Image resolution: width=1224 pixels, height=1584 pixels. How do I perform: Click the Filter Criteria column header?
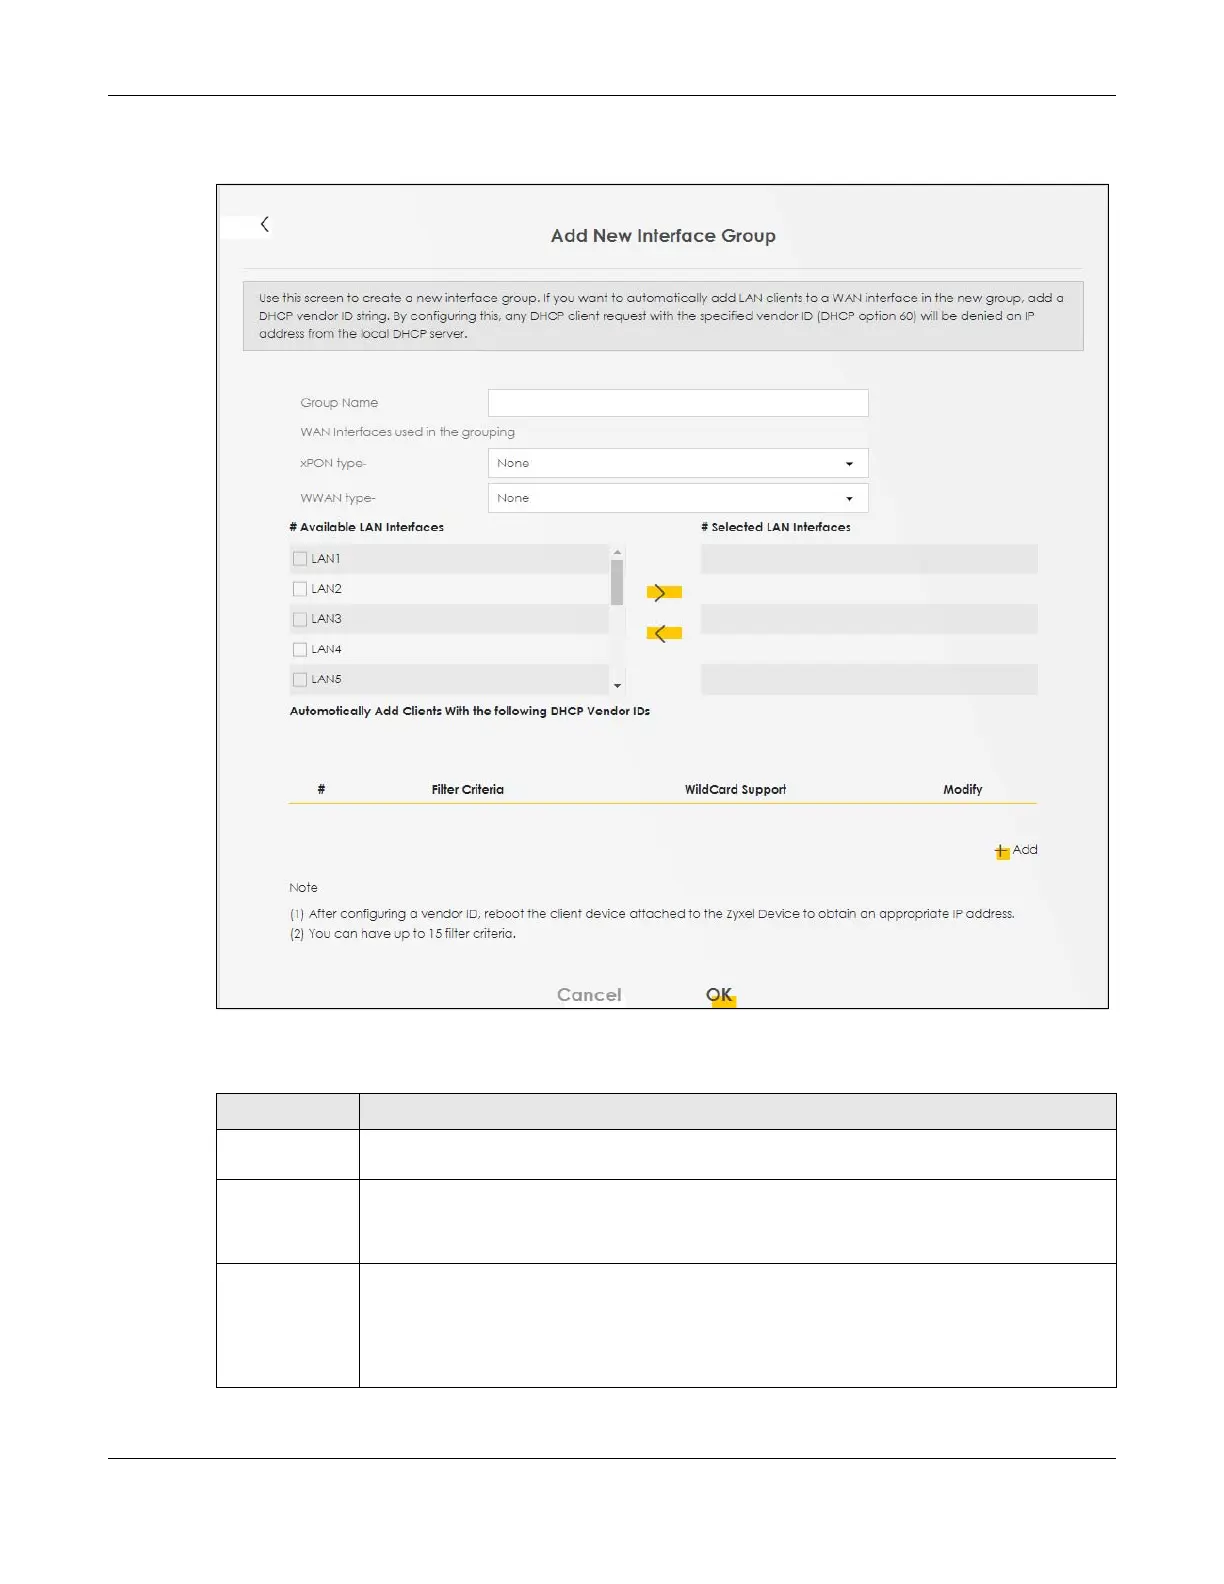(x=468, y=790)
